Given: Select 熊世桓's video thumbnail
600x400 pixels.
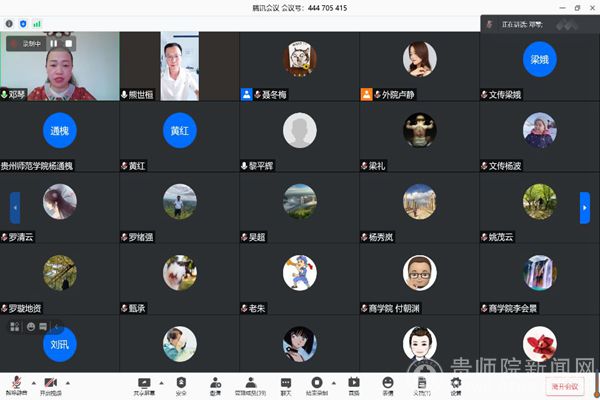Looking at the screenshot, I should coord(179,66).
